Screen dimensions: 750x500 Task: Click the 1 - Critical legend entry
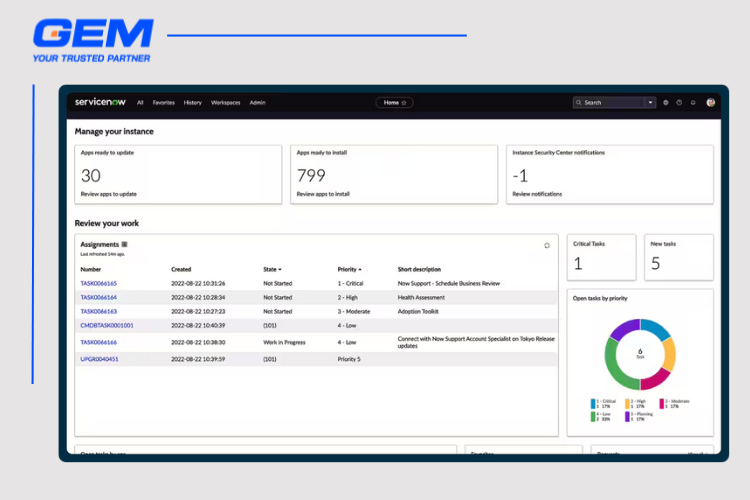click(x=603, y=403)
